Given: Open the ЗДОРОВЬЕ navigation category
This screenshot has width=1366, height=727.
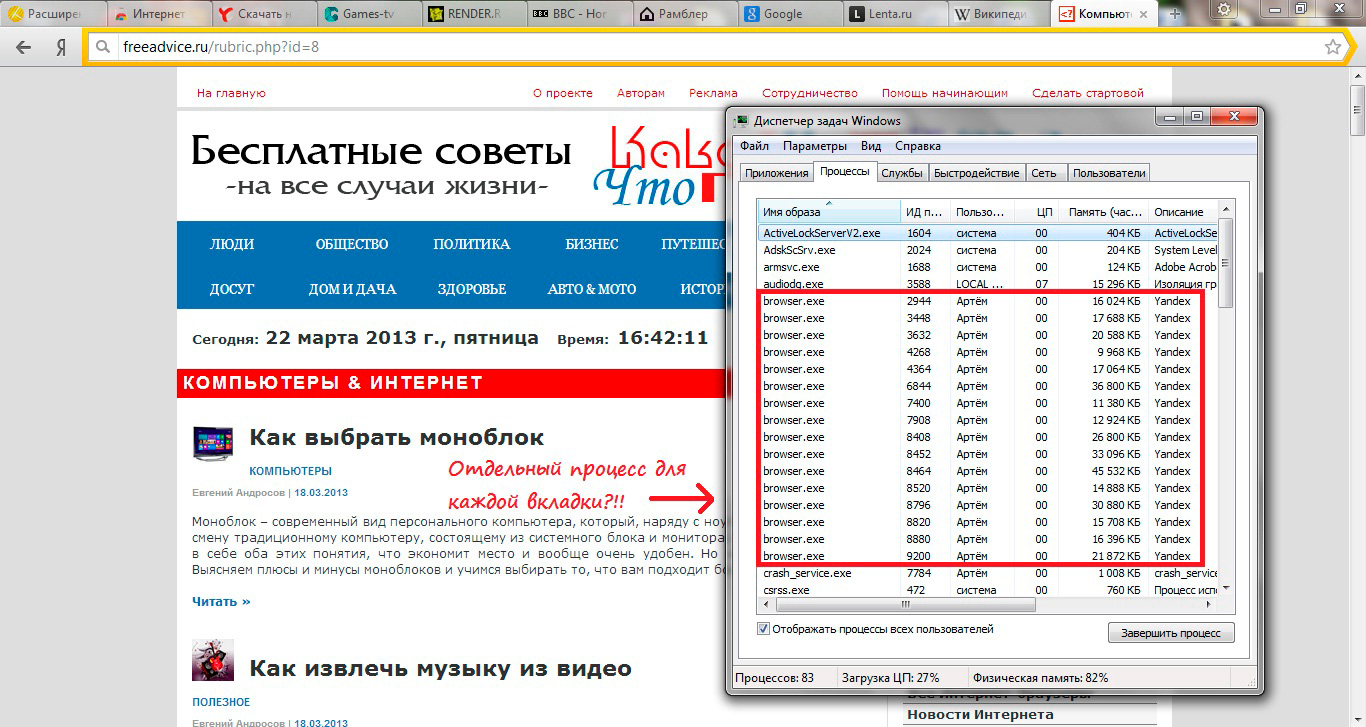Looking at the screenshot, I should (472, 289).
